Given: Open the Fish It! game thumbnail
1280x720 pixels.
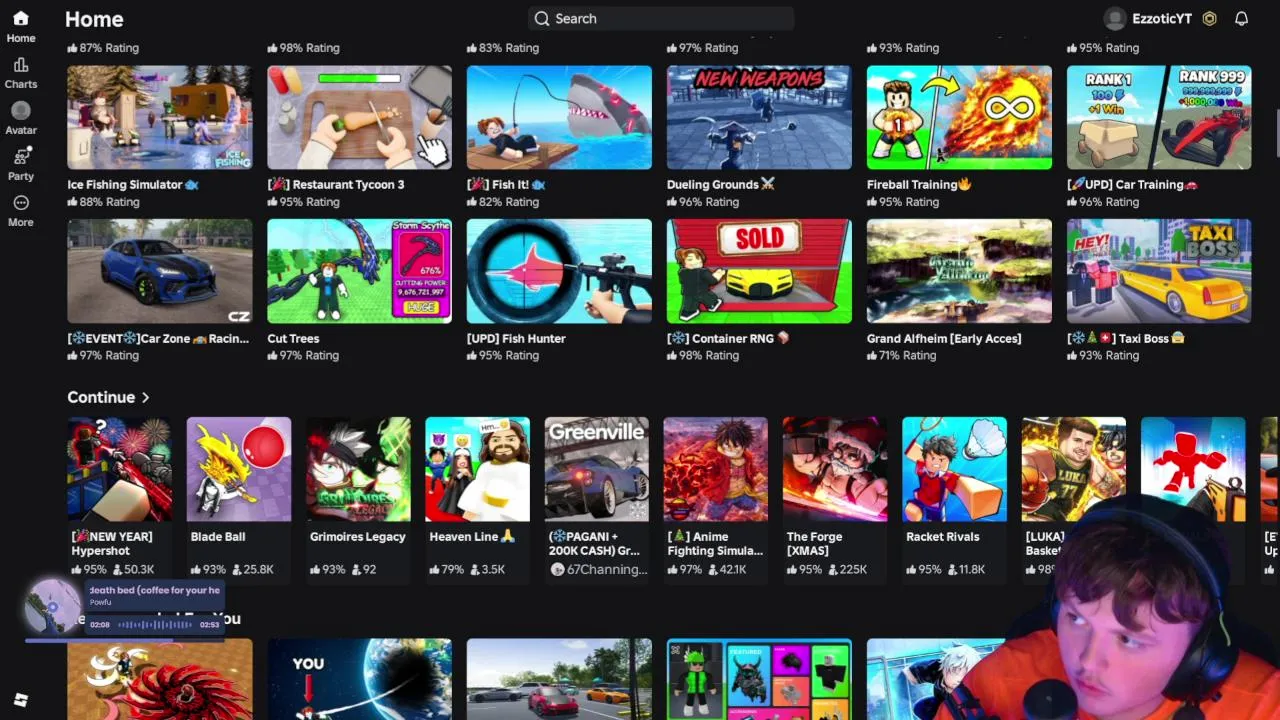Looking at the screenshot, I should pos(559,117).
